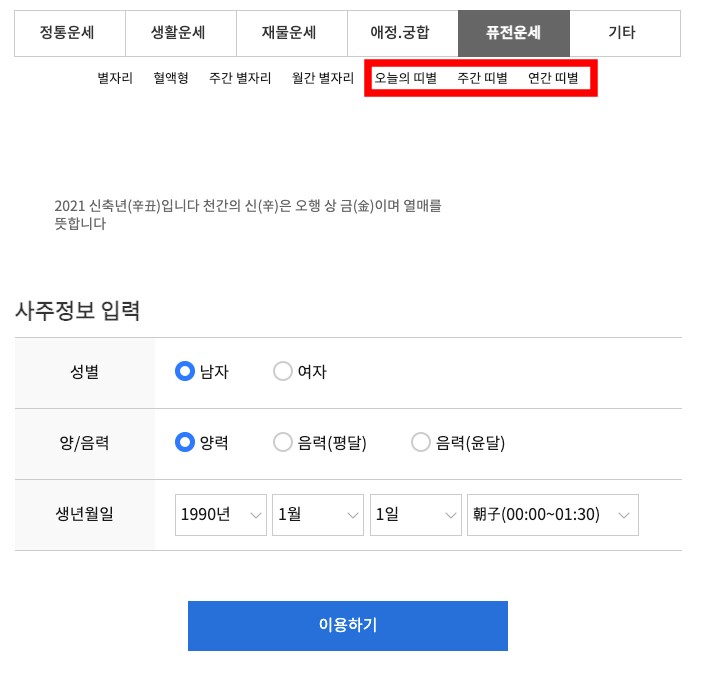
Task: Select the 남자 radio button
Action: pos(184,371)
